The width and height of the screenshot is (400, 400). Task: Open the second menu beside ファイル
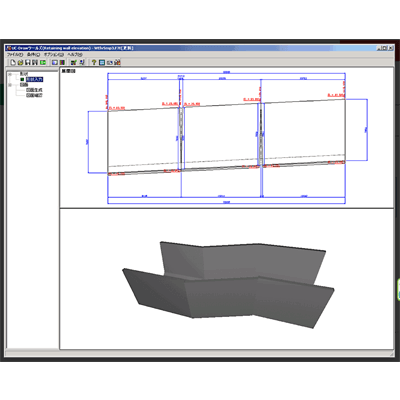(x=33, y=54)
